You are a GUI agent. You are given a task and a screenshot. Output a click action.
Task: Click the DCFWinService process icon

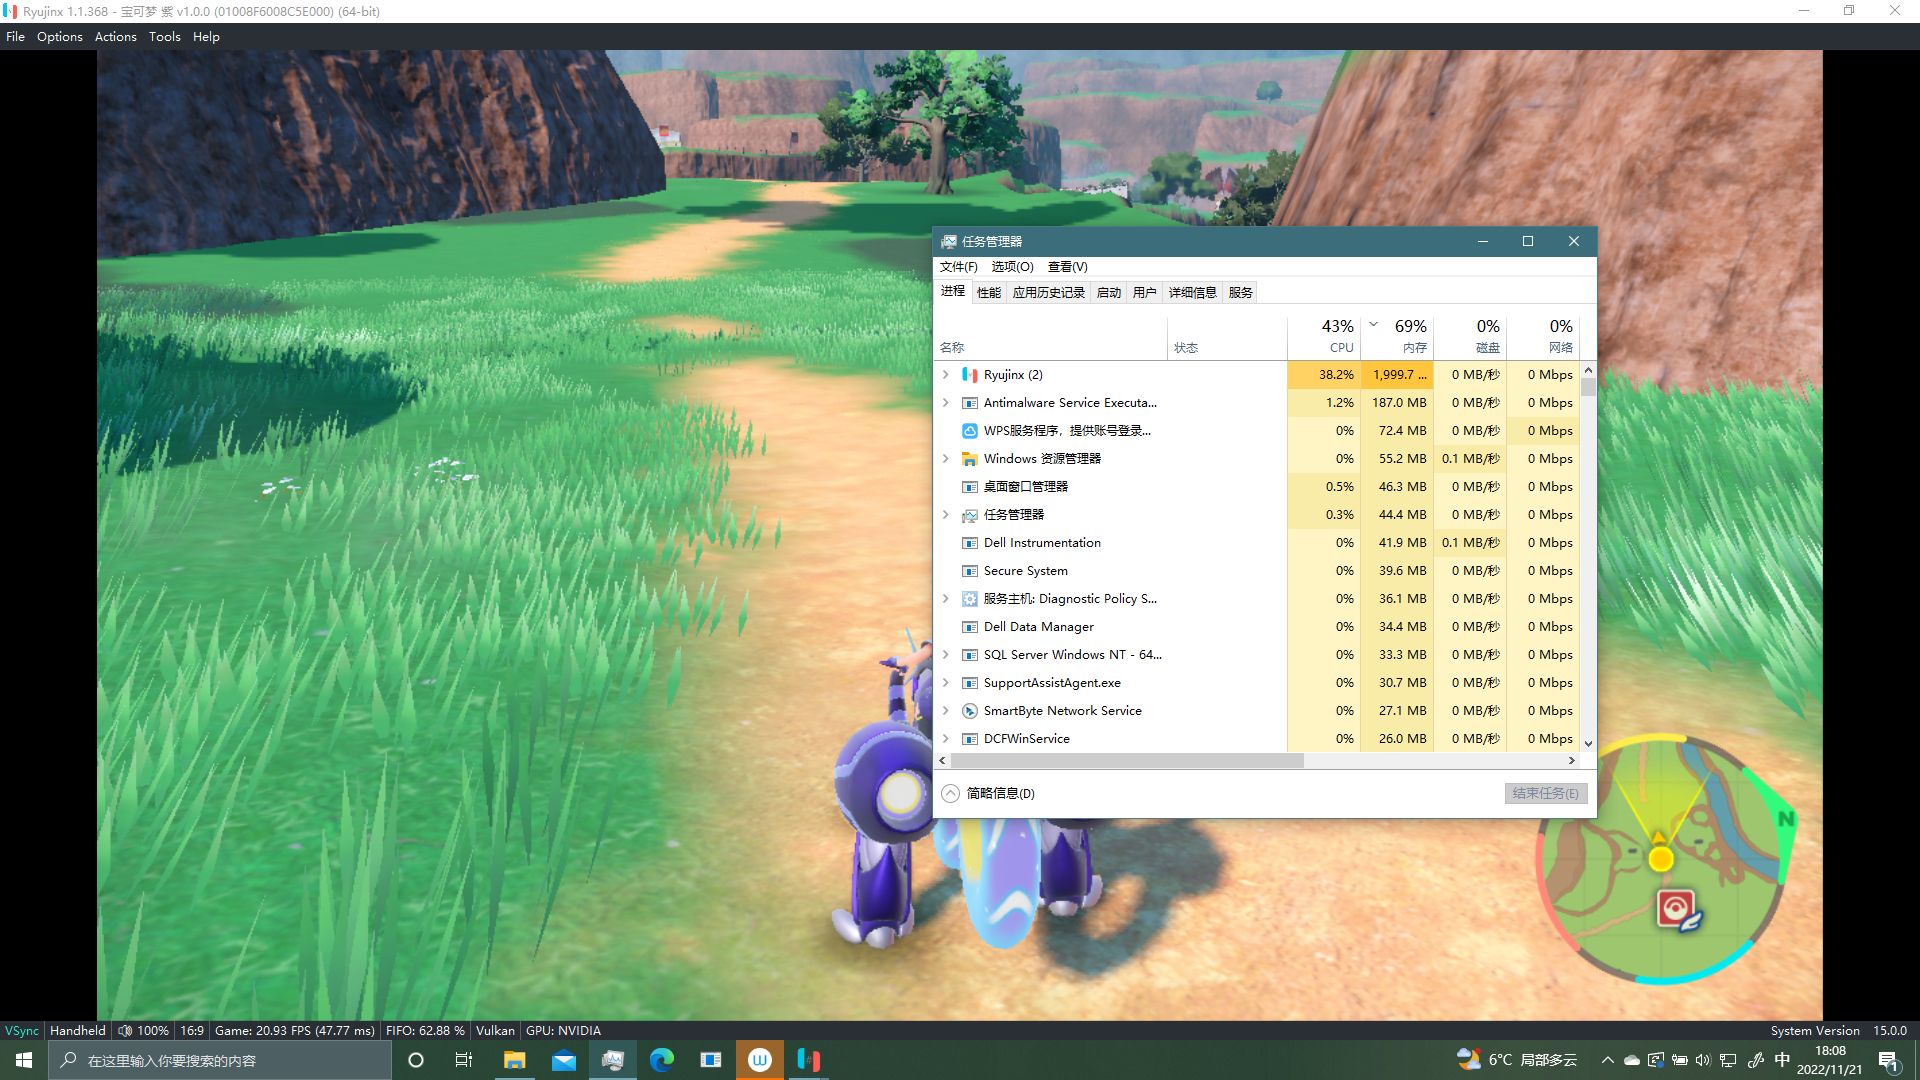click(969, 739)
